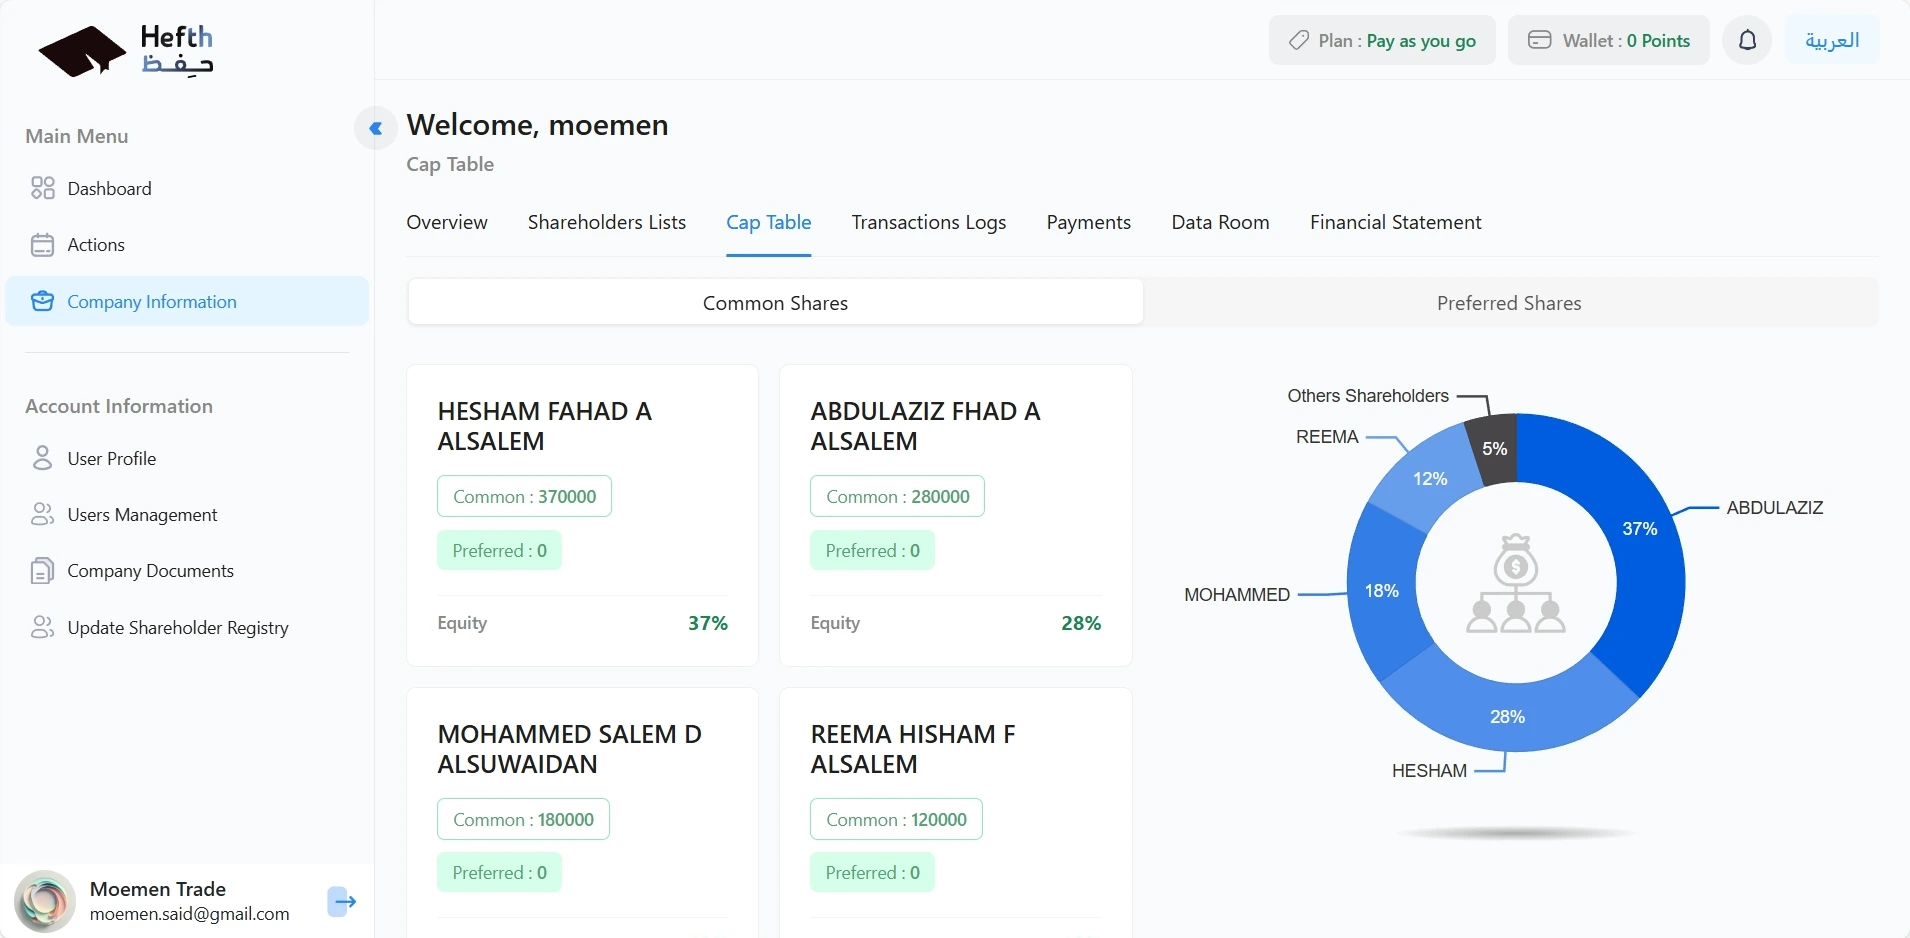Image resolution: width=1910 pixels, height=938 pixels.
Task: Click the notification bell icon
Action: [x=1747, y=40]
